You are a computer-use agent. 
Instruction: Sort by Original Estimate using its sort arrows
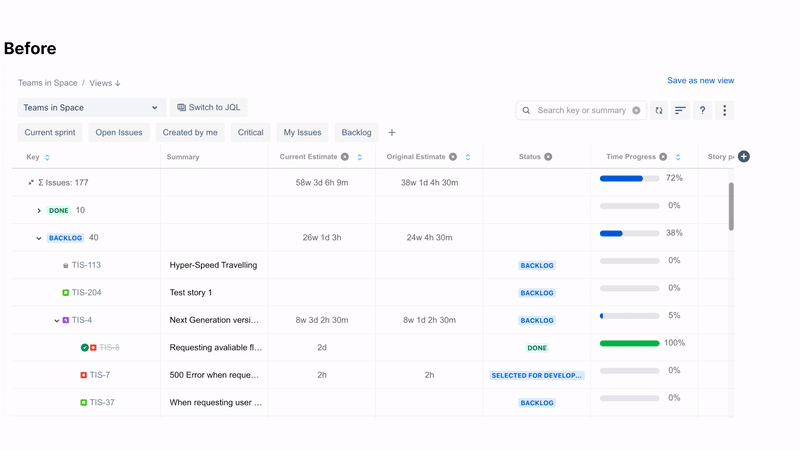pos(468,157)
